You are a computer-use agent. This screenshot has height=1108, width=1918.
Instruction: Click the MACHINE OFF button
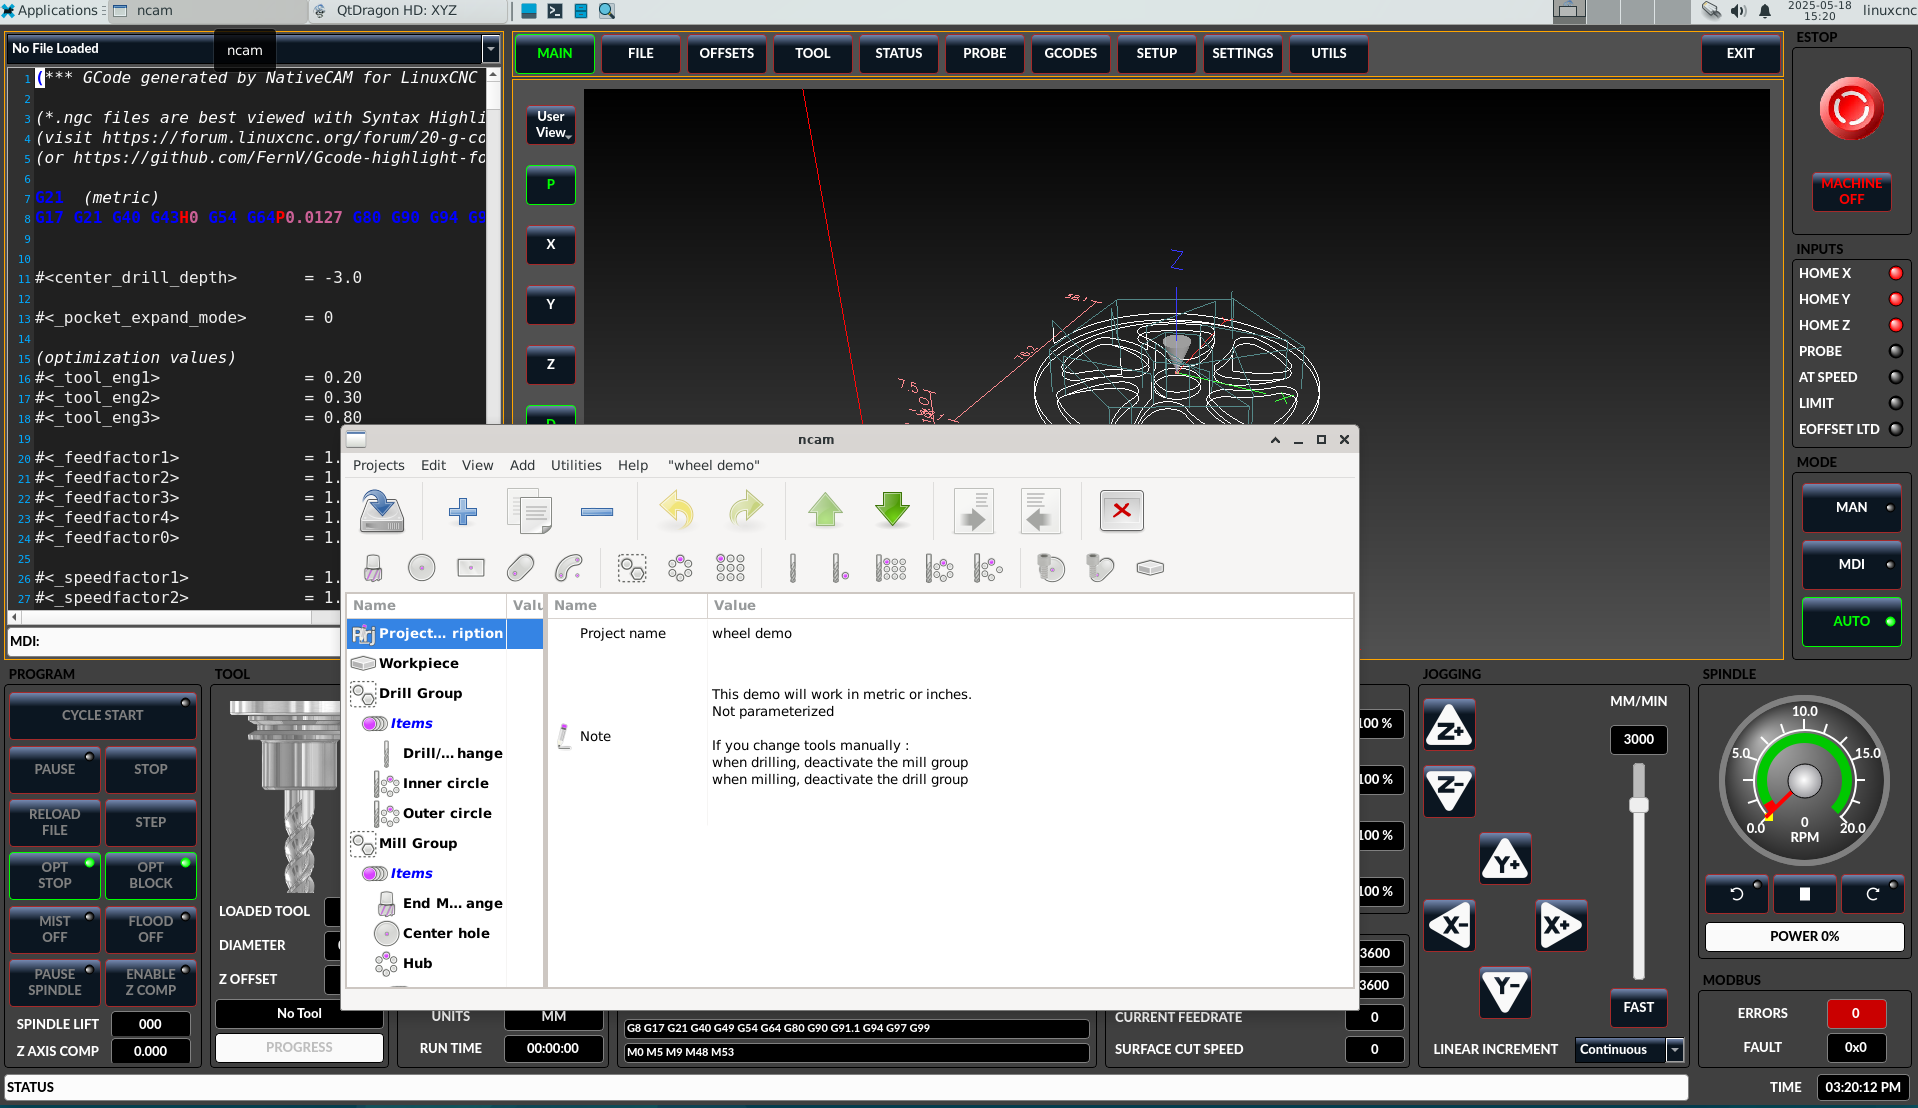pyautogui.click(x=1851, y=191)
